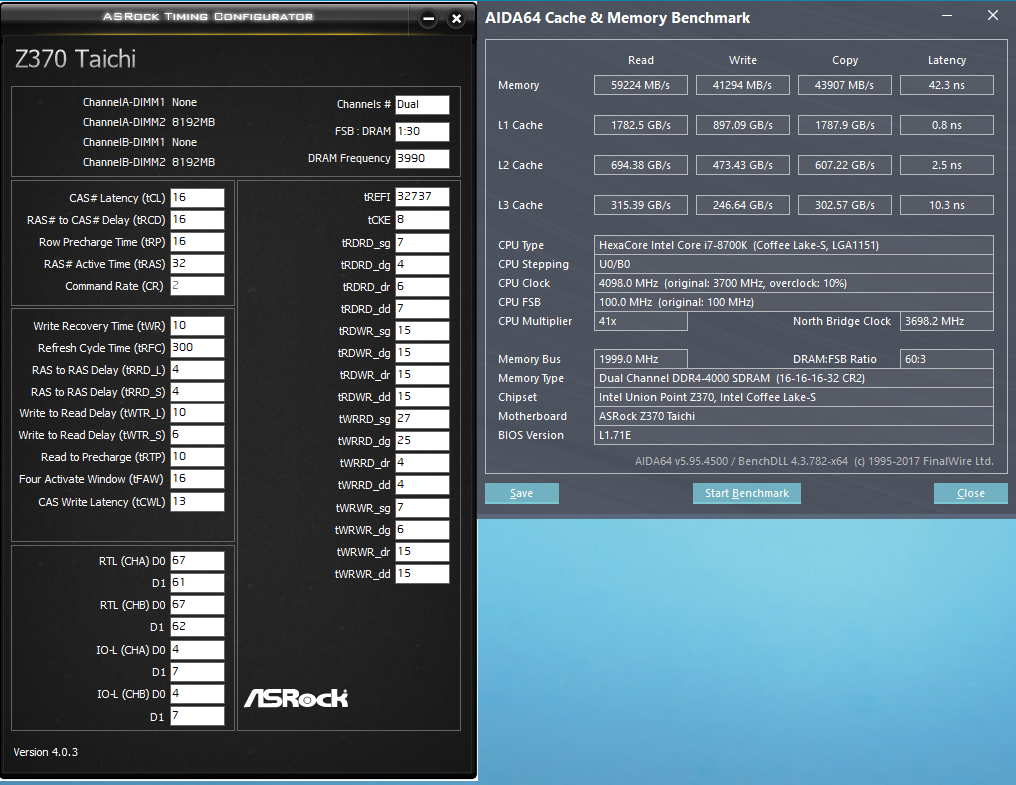This screenshot has width=1016, height=785.
Task: Minimize the ASRock Timing Configurator window
Action: 428,19
